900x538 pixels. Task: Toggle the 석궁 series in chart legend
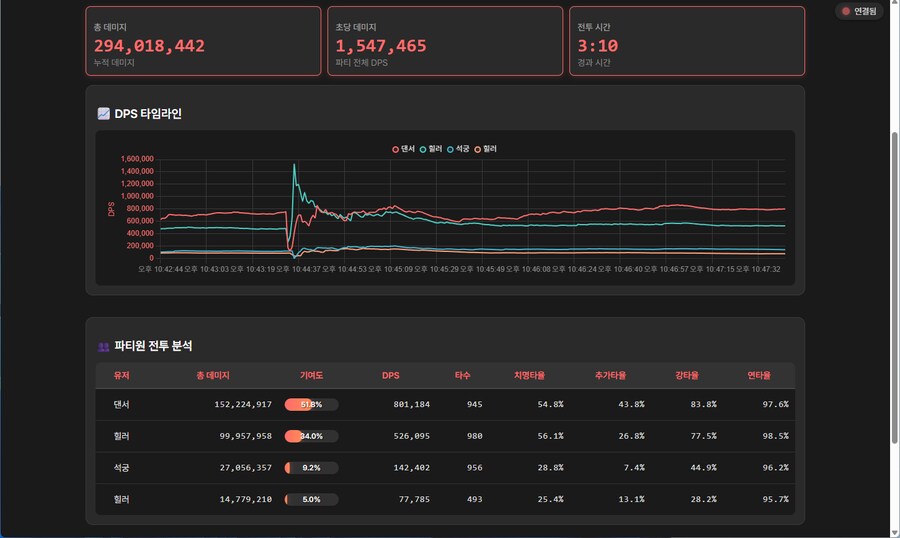(458, 149)
